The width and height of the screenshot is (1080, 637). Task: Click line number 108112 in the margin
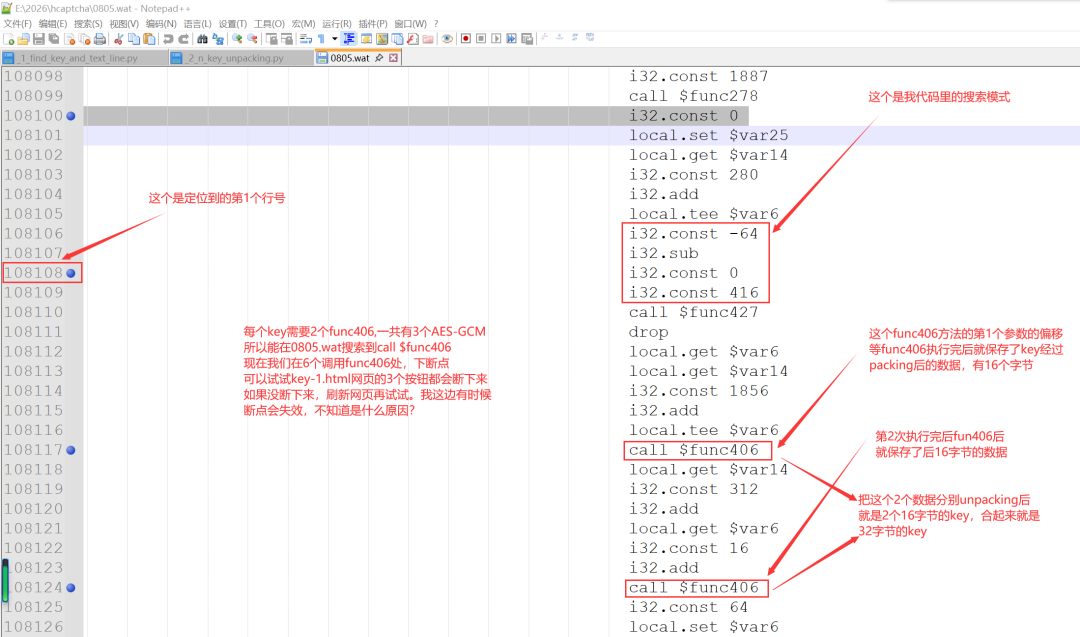33,351
